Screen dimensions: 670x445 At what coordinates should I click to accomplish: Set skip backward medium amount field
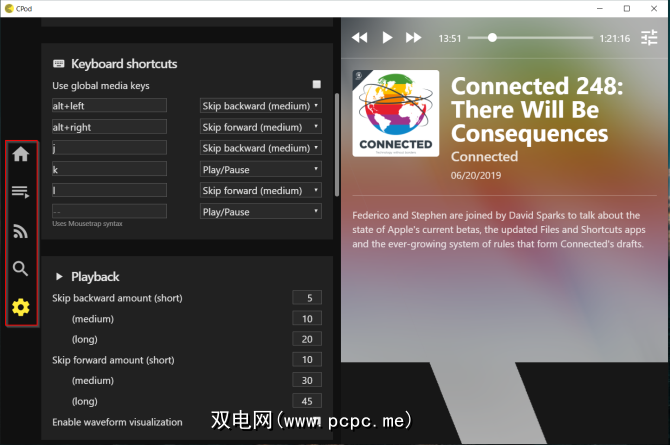(307, 318)
